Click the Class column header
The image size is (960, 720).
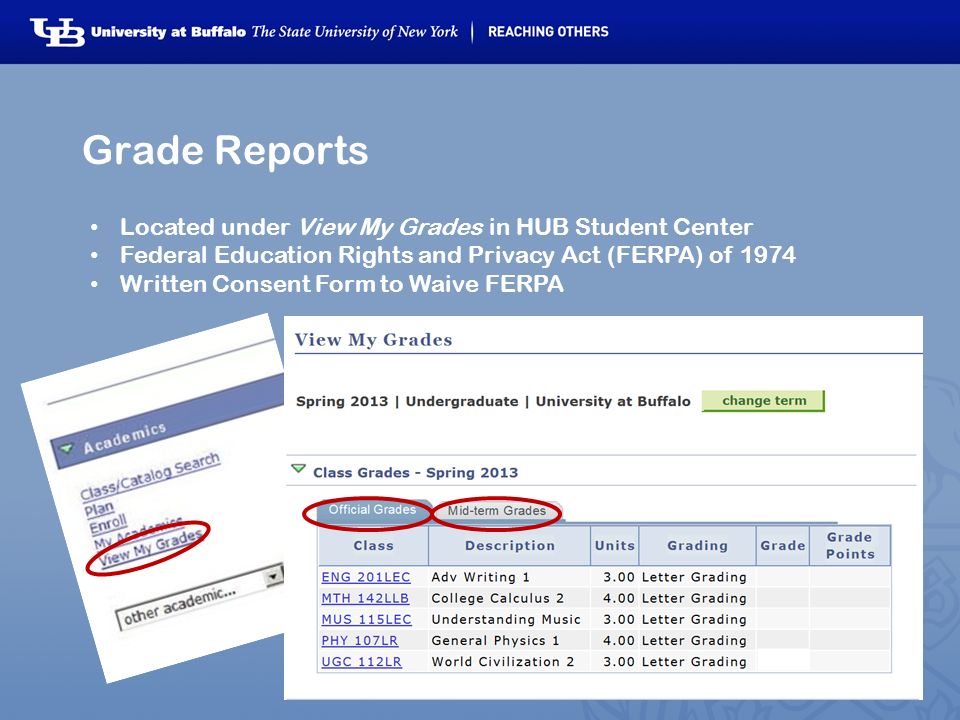(373, 546)
